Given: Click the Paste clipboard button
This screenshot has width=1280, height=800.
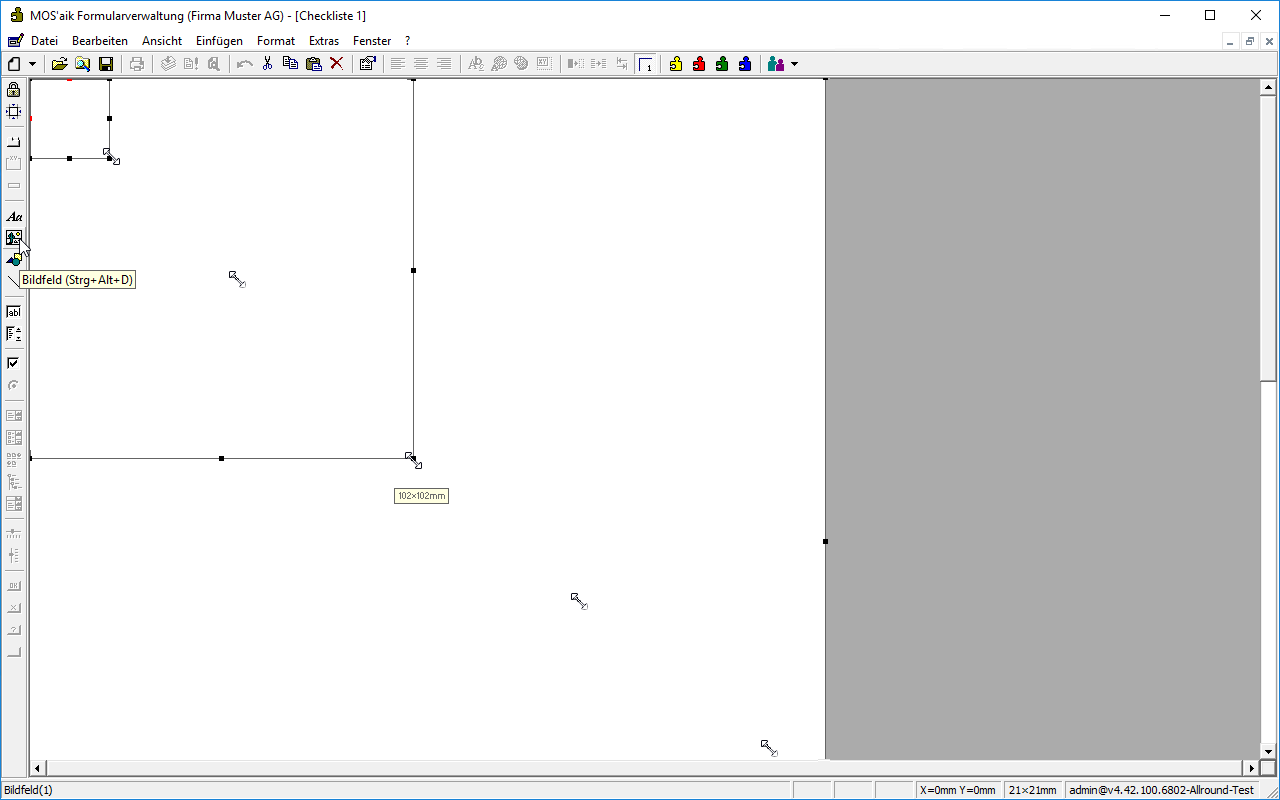Looking at the screenshot, I should 314,64.
